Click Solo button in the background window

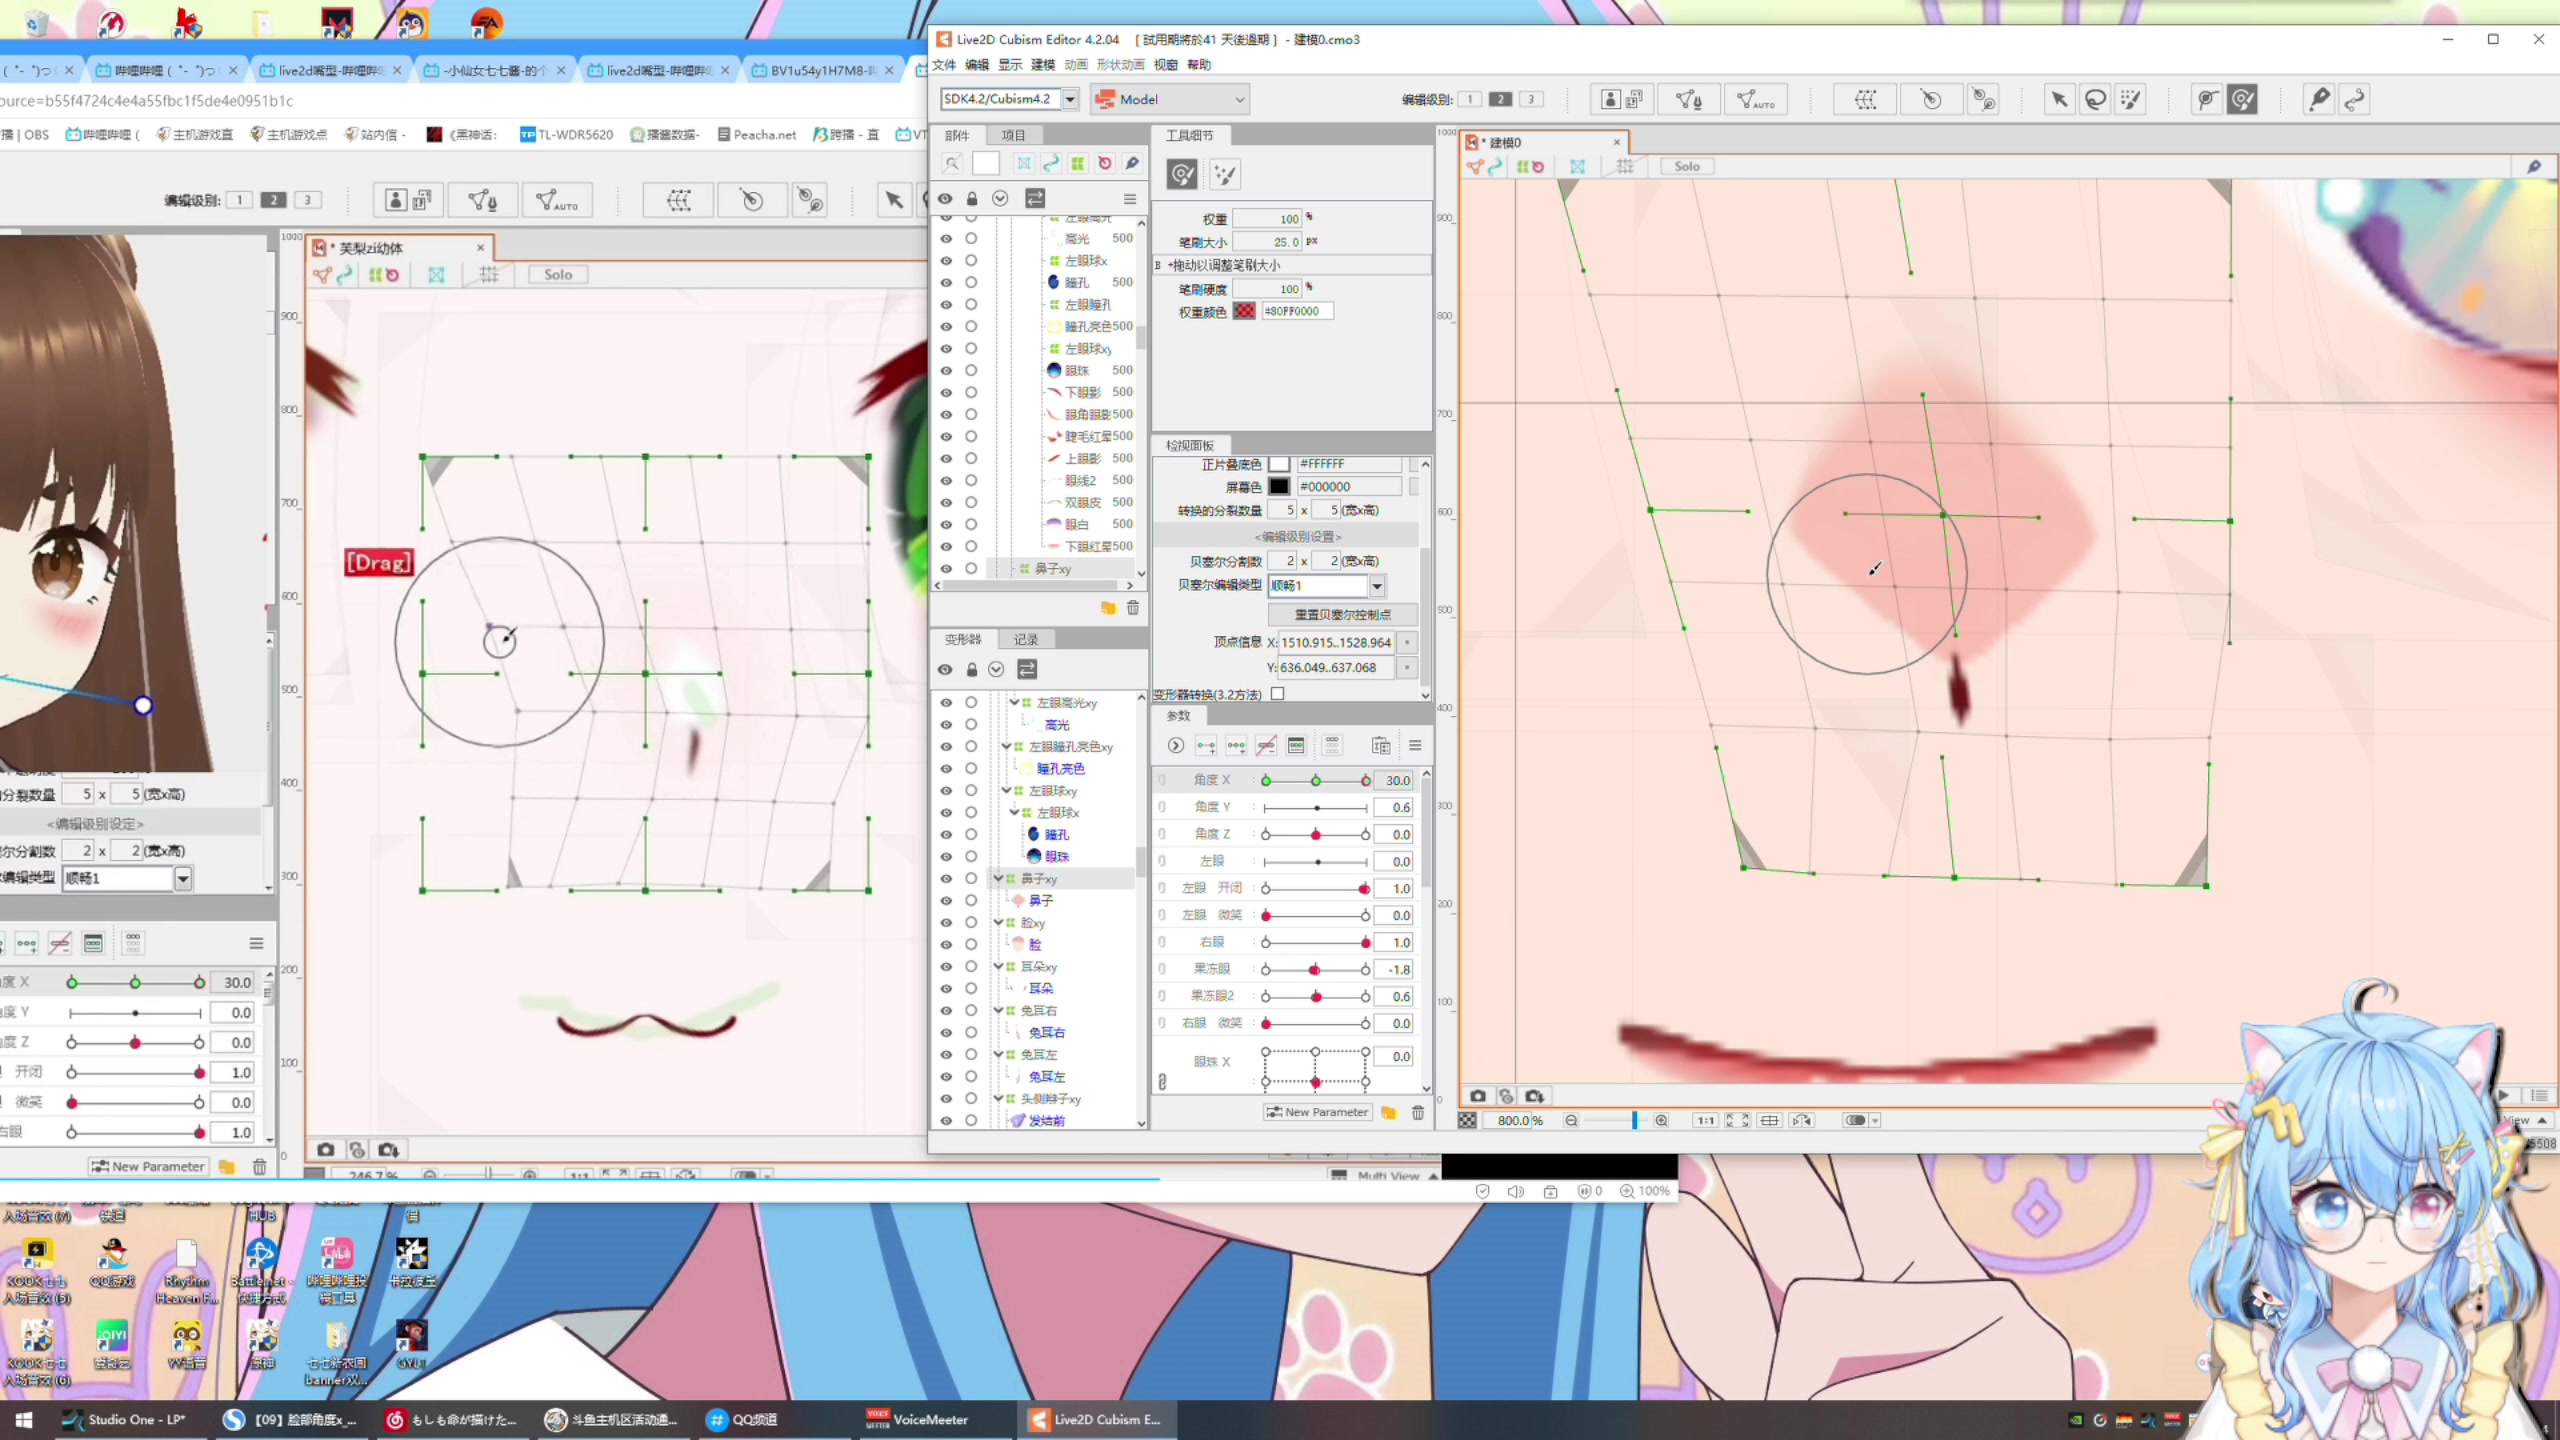click(558, 275)
